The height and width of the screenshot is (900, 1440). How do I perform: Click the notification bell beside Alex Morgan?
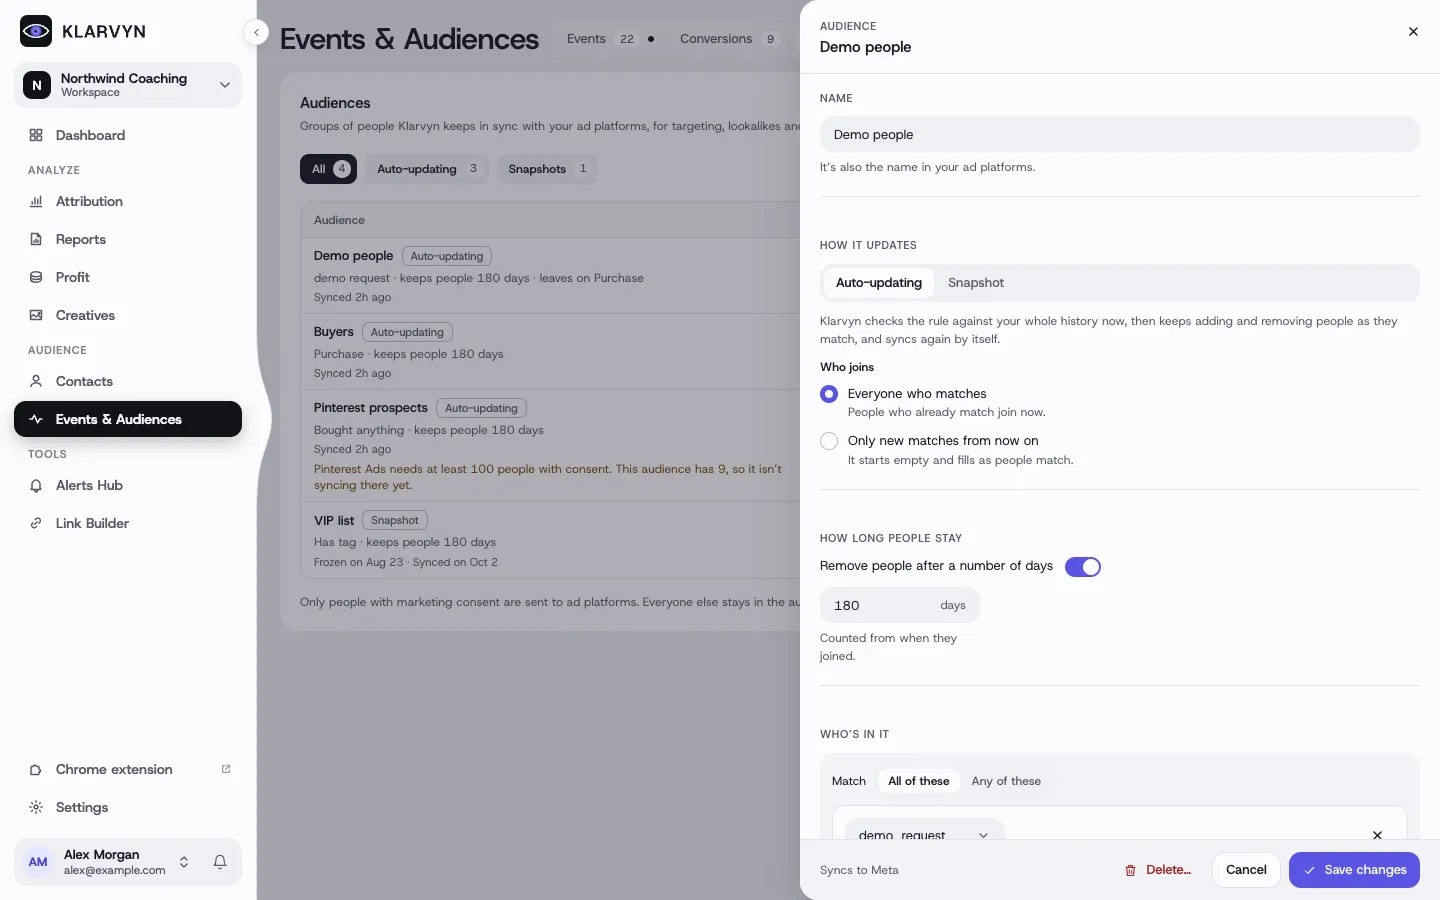220,862
